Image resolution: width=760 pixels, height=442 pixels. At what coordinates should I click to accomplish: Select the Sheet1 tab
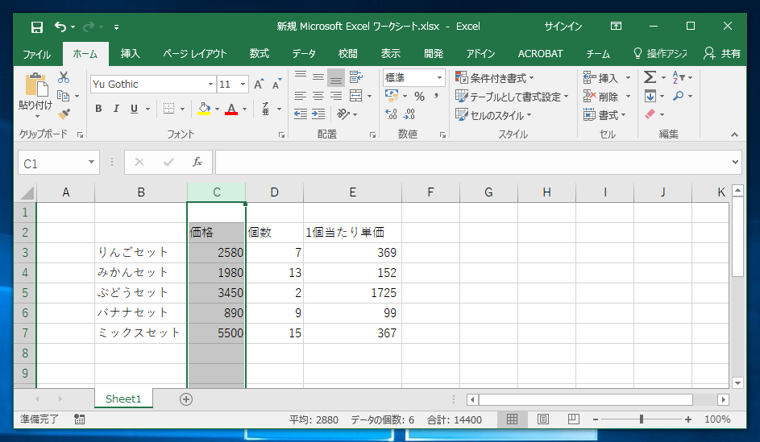pyautogui.click(x=123, y=399)
